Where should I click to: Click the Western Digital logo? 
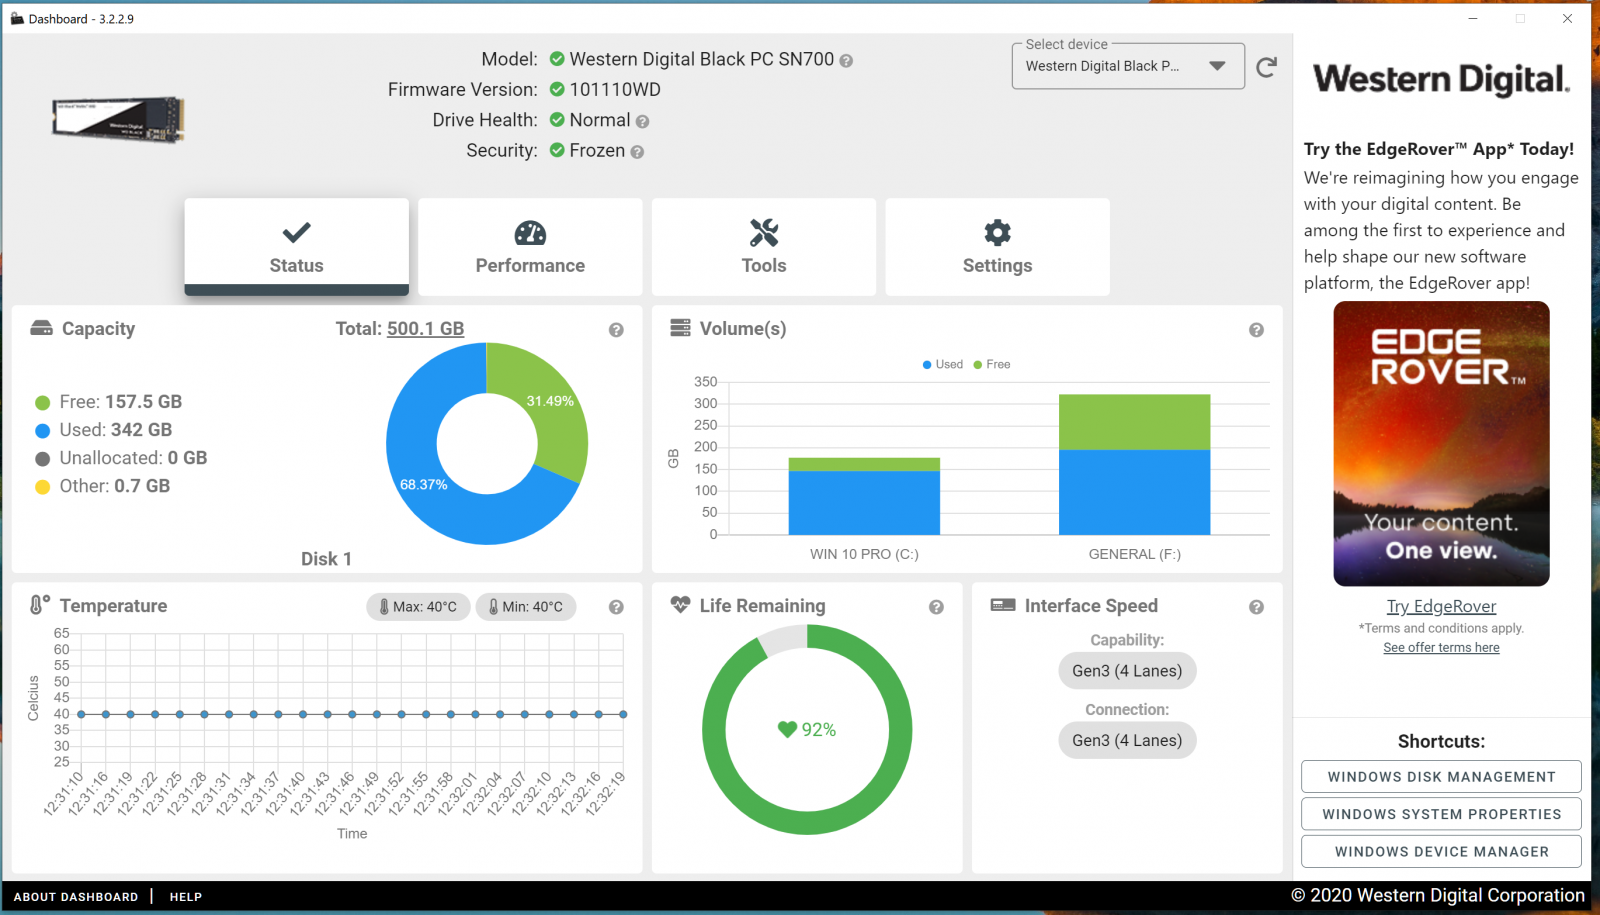(1441, 79)
